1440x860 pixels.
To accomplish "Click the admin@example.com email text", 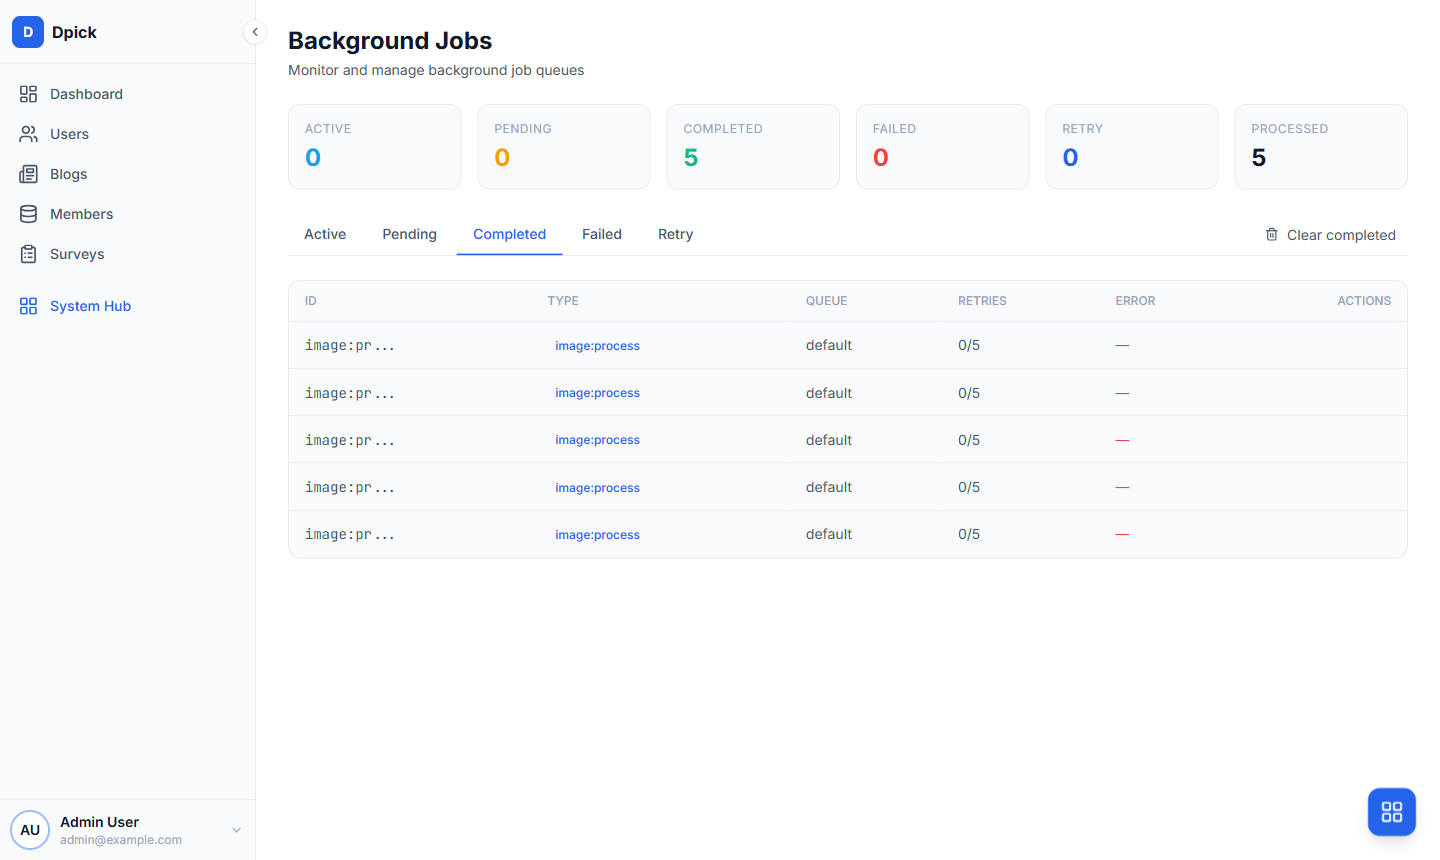I will pos(121,840).
